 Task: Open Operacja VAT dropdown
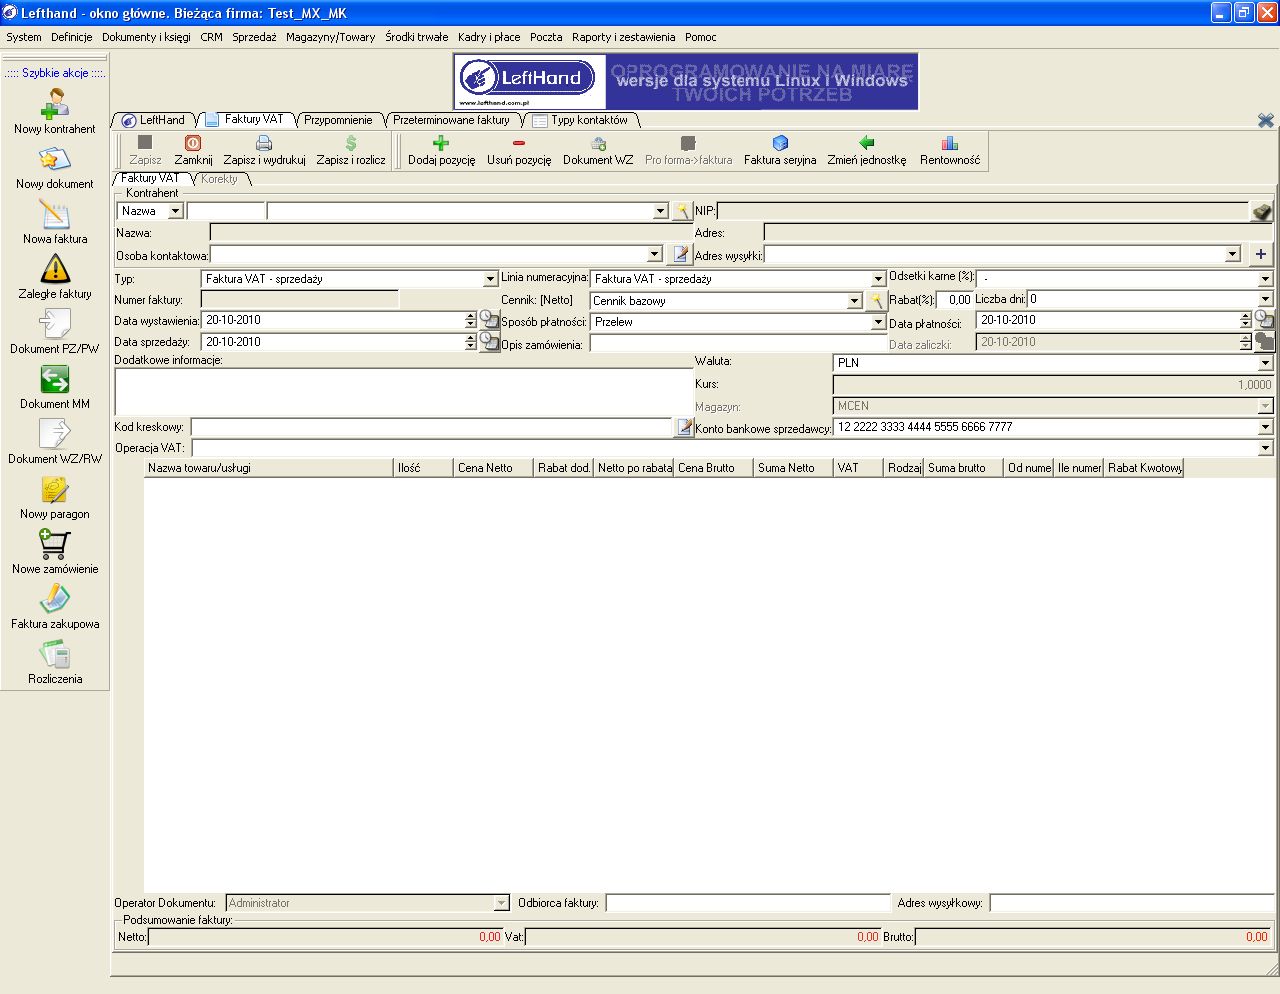pyautogui.click(x=1265, y=448)
